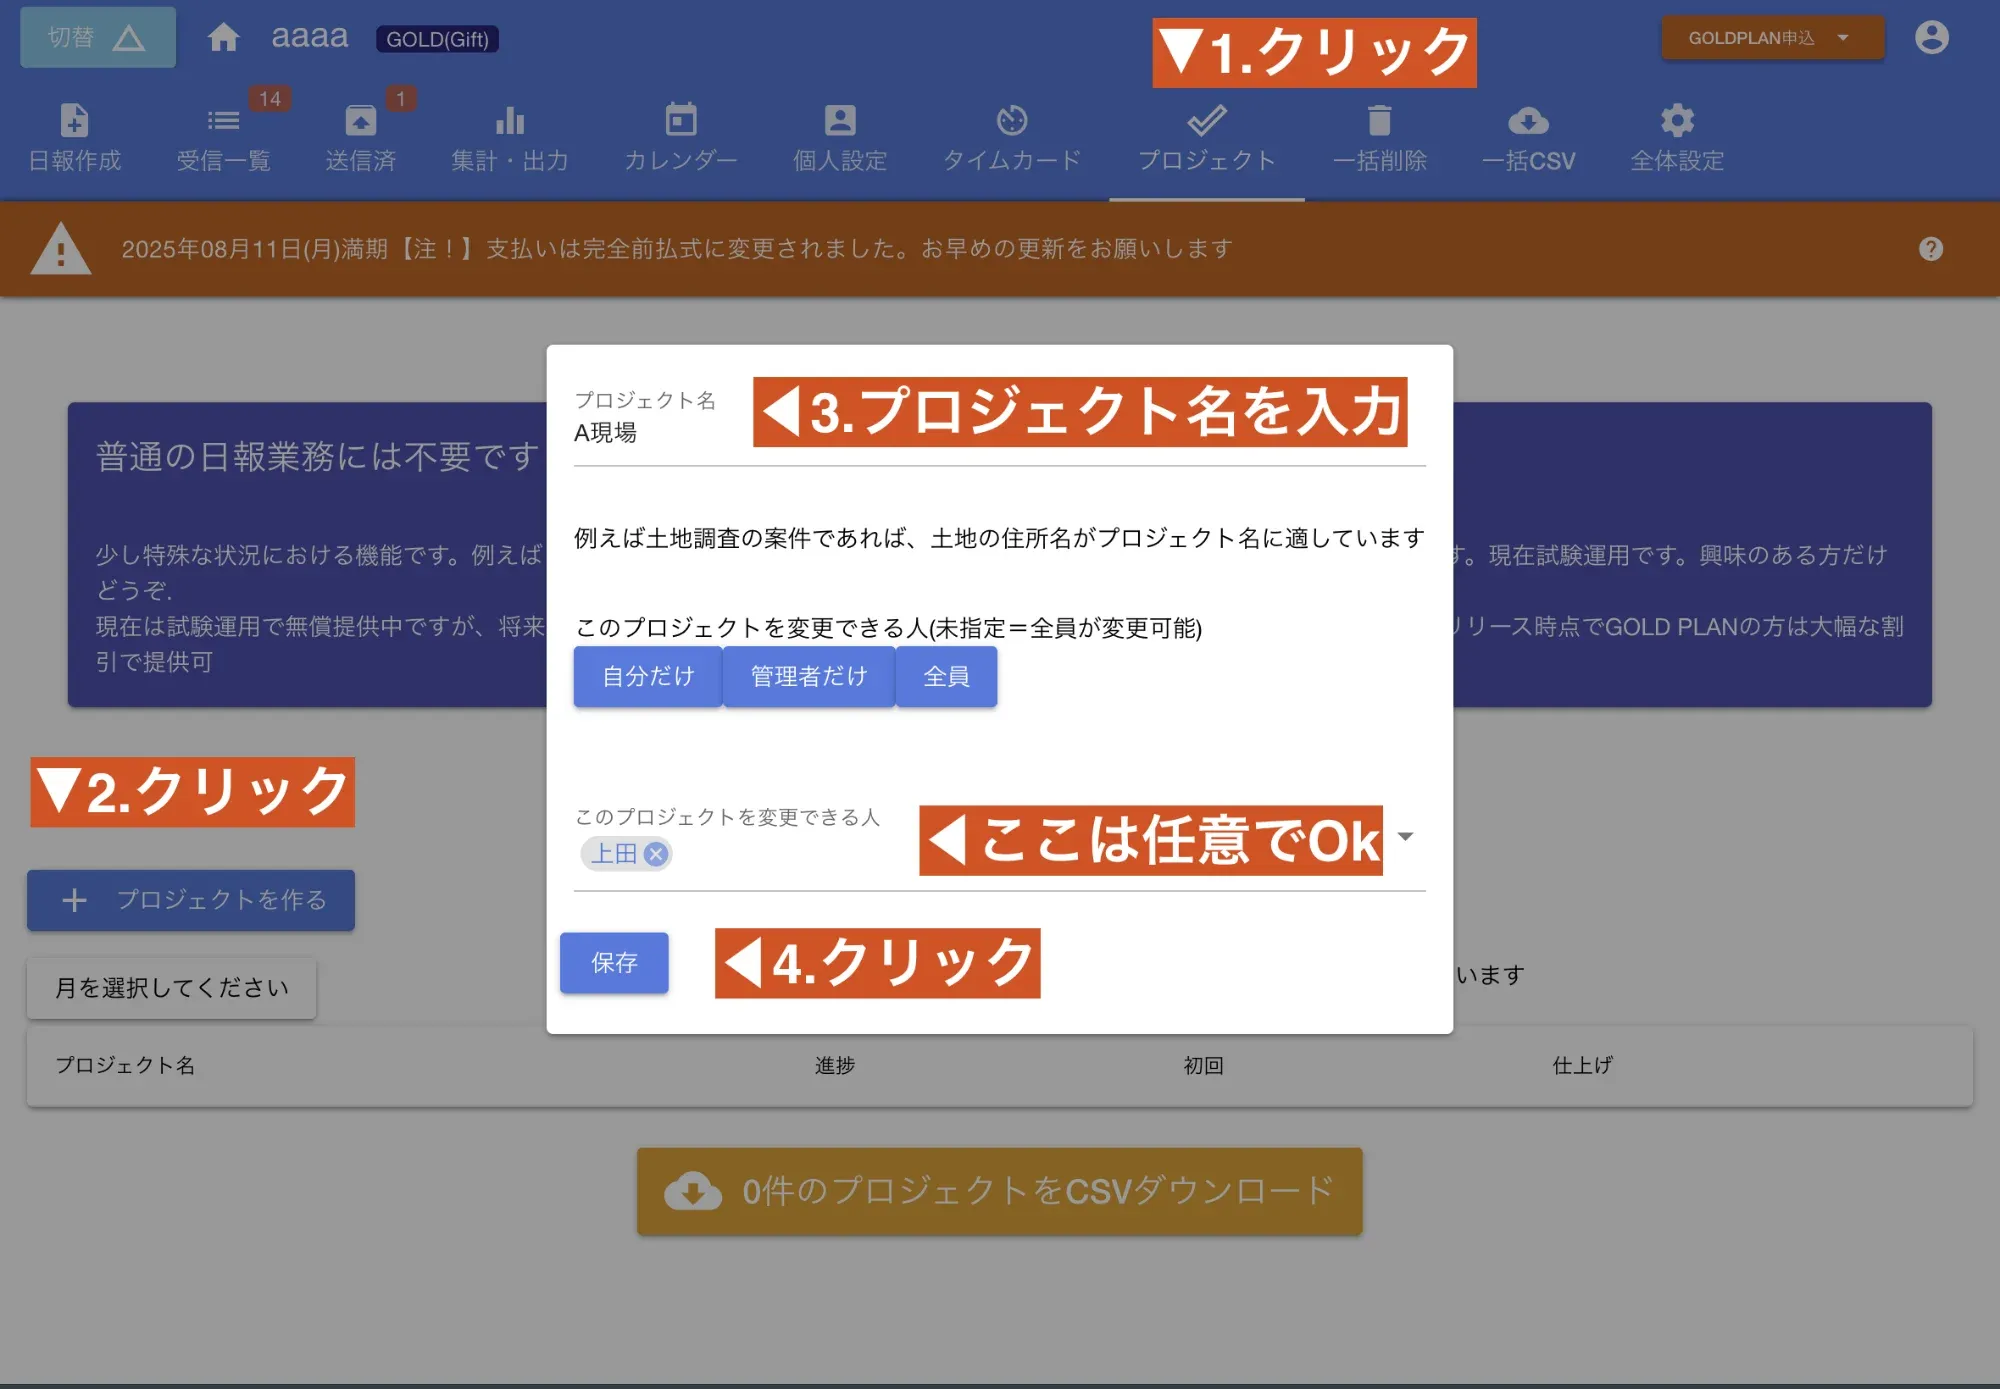This screenshot has height=1389, width=2000.
Task: Open the 受信一覧 inbox with 14 notifications
Action: coord(222,138)
